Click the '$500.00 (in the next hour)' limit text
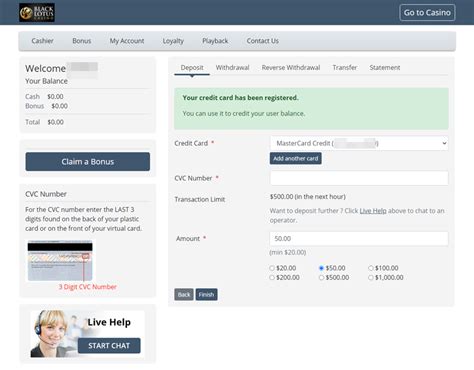Viewport: 474px width, 370px height. pyautogui.click(x=308, y=197)
